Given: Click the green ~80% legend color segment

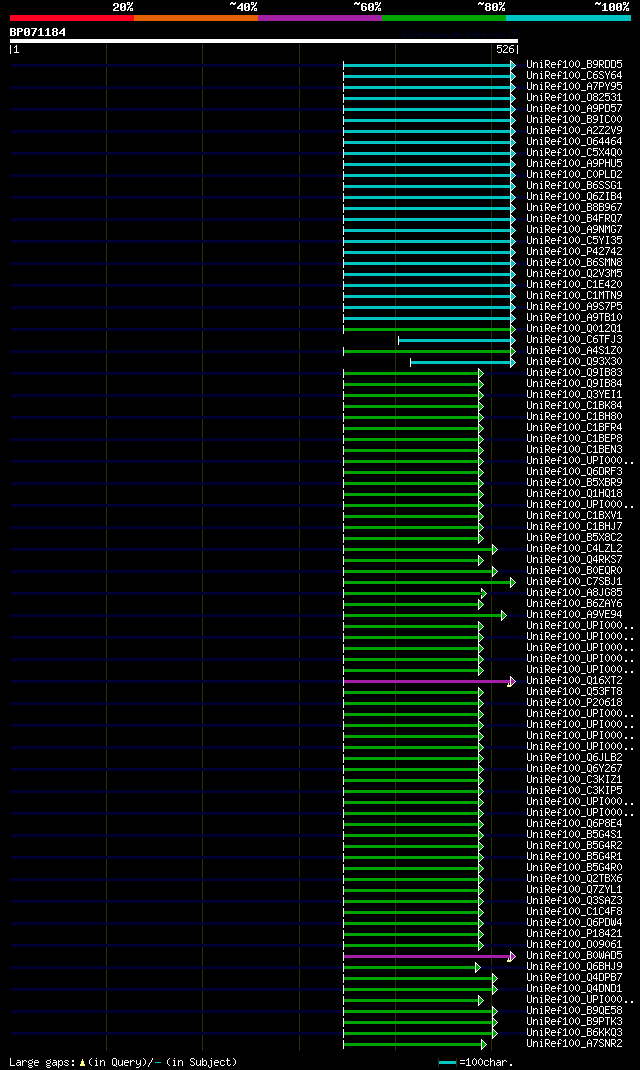Looking at the screenshot, I should (x=444, y=18).
